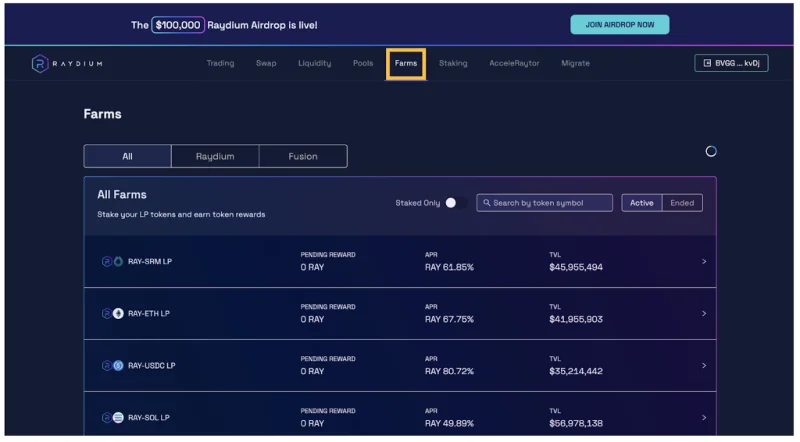
Task: Switch to the Fusion farms tab
Action: 303,156
